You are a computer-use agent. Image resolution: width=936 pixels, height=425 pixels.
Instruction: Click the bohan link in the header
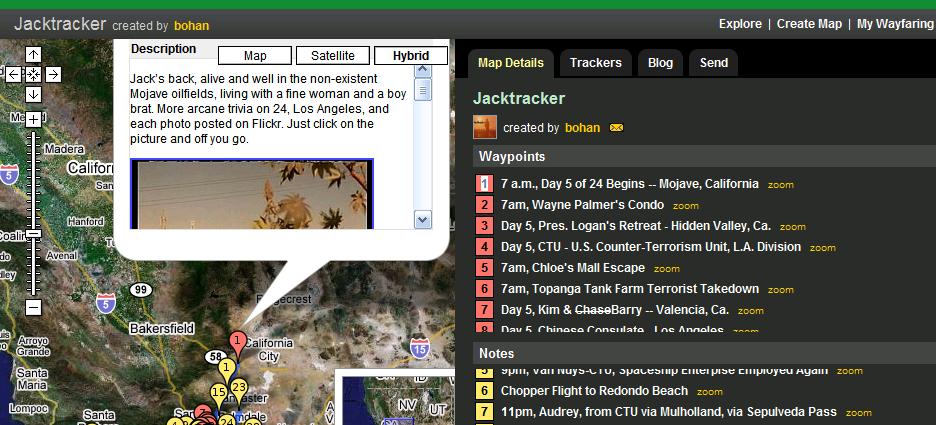[x=192, y=26]
